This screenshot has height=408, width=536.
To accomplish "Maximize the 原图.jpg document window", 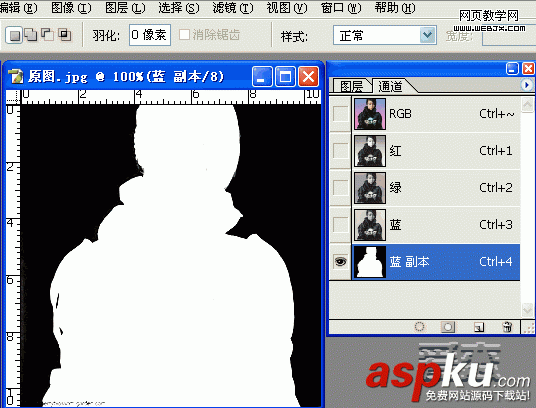I will click(285, 77).
